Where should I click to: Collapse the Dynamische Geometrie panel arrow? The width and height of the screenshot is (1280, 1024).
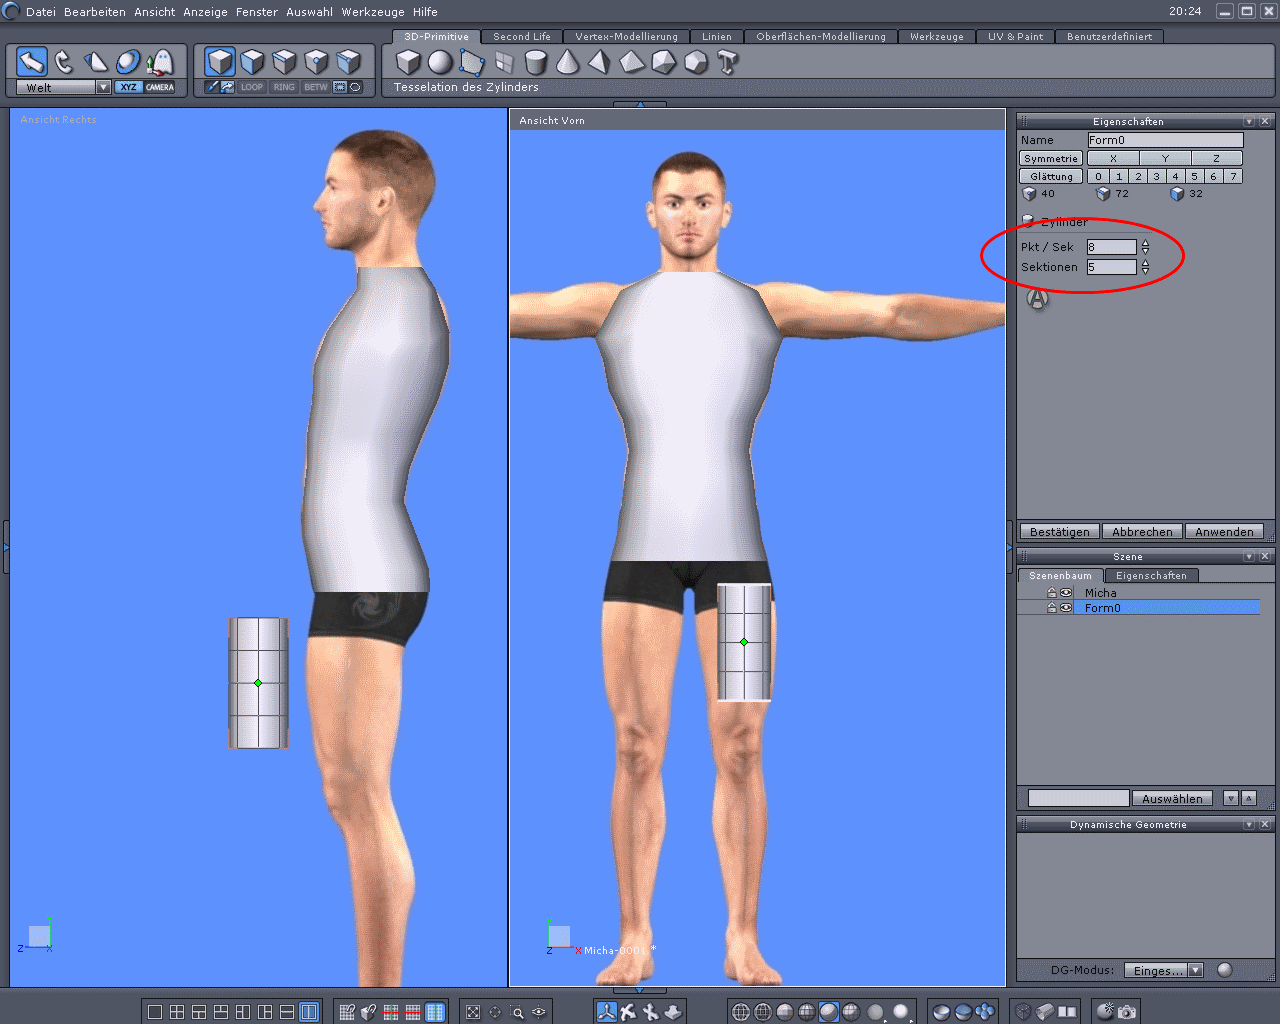pos(1249,824)
